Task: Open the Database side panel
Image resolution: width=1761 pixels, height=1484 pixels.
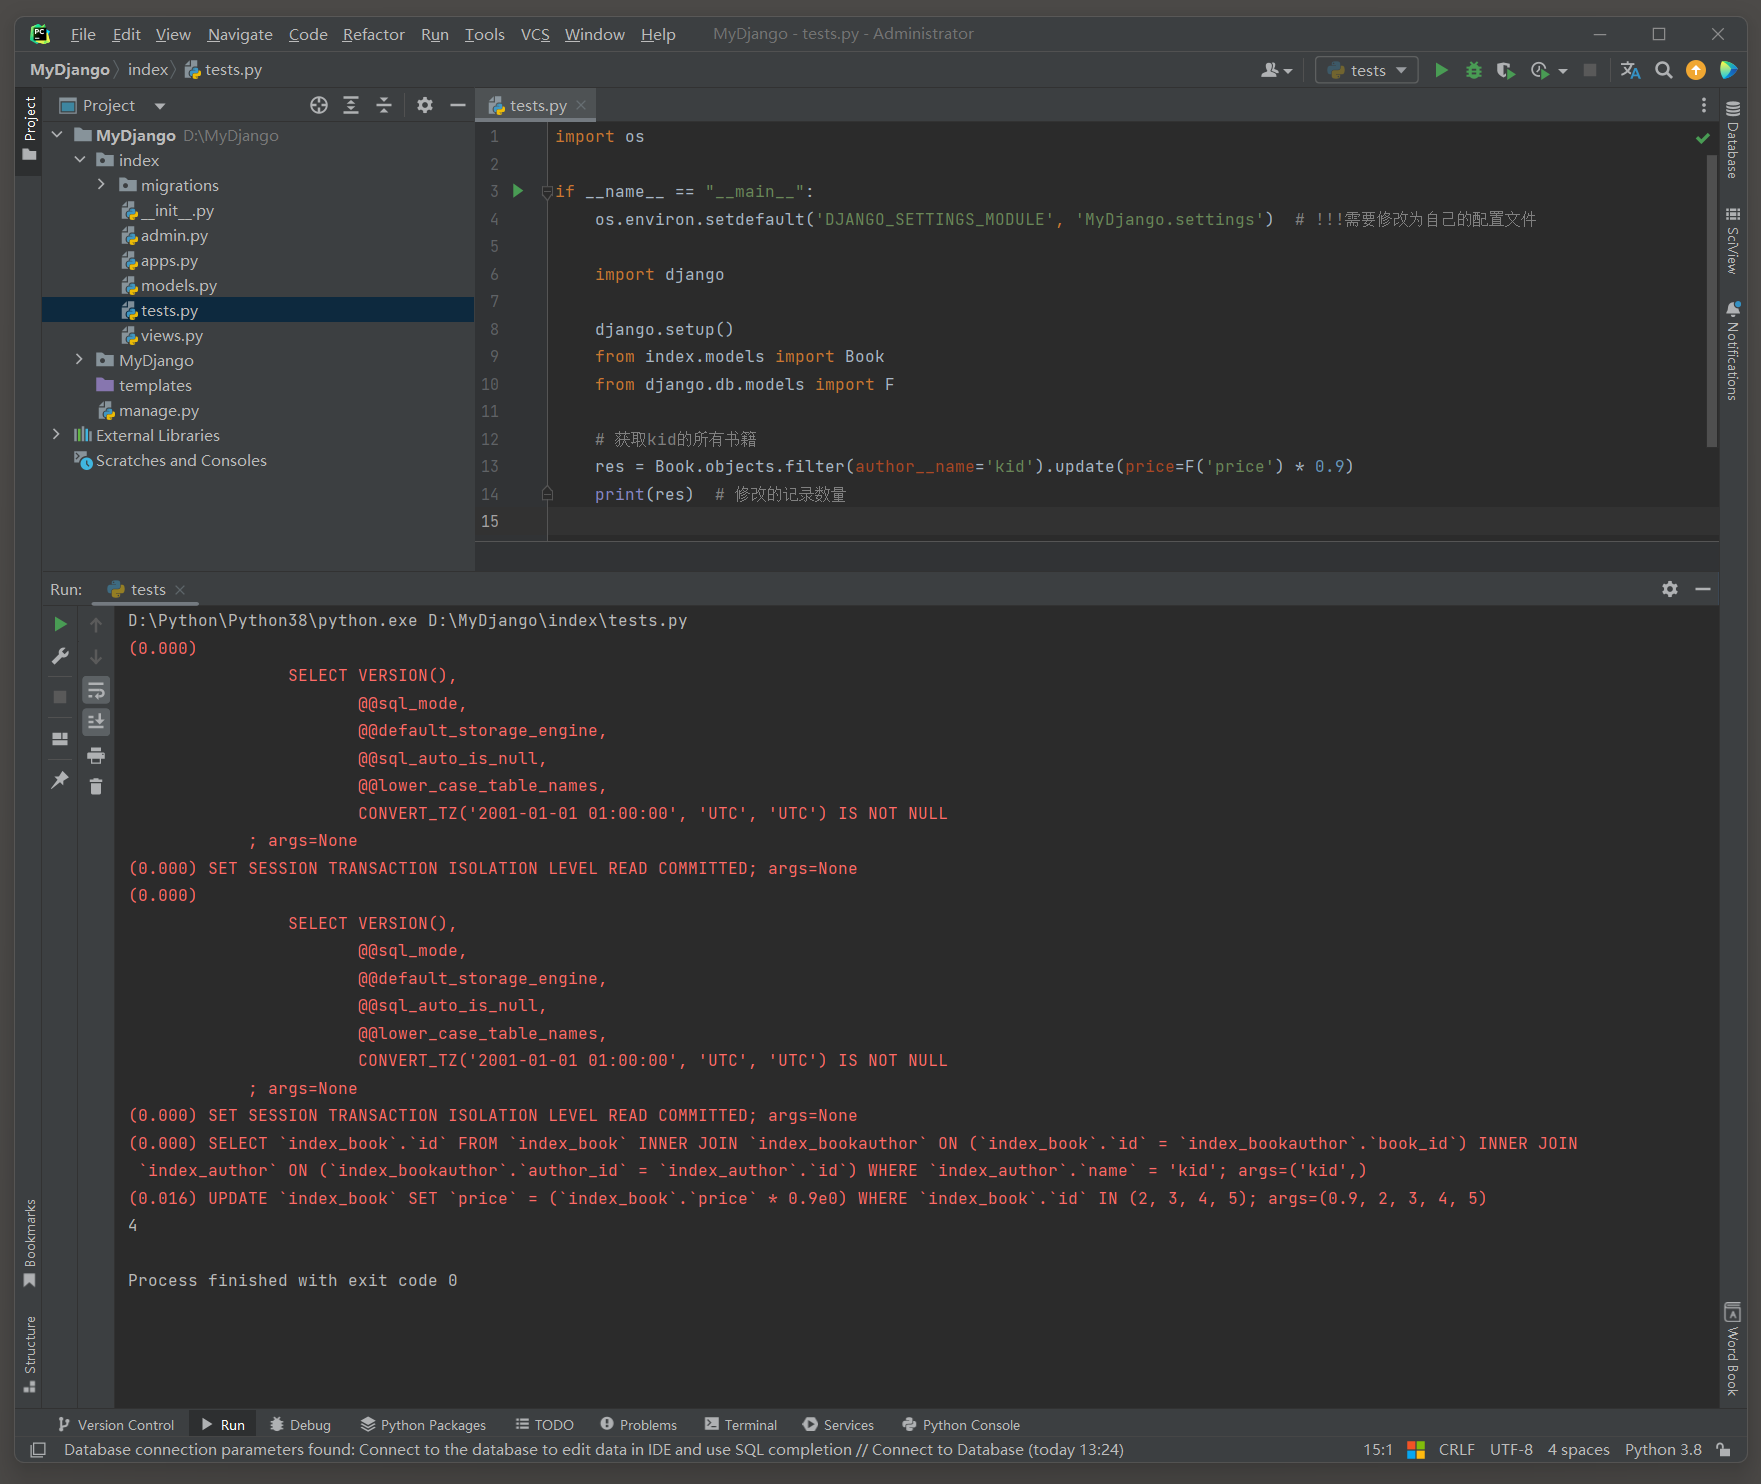Action: coord(1733,140)
